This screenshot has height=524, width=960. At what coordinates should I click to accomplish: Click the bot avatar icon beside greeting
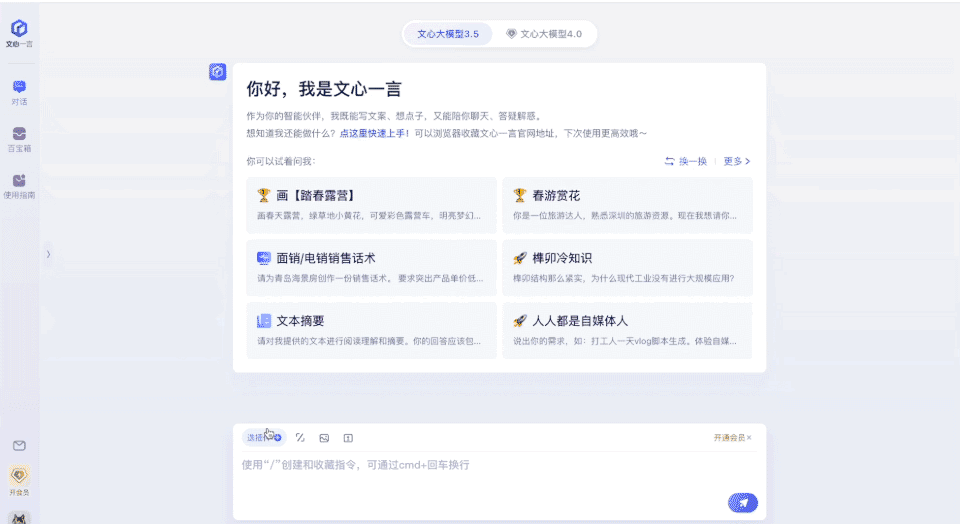coord(217,72)
